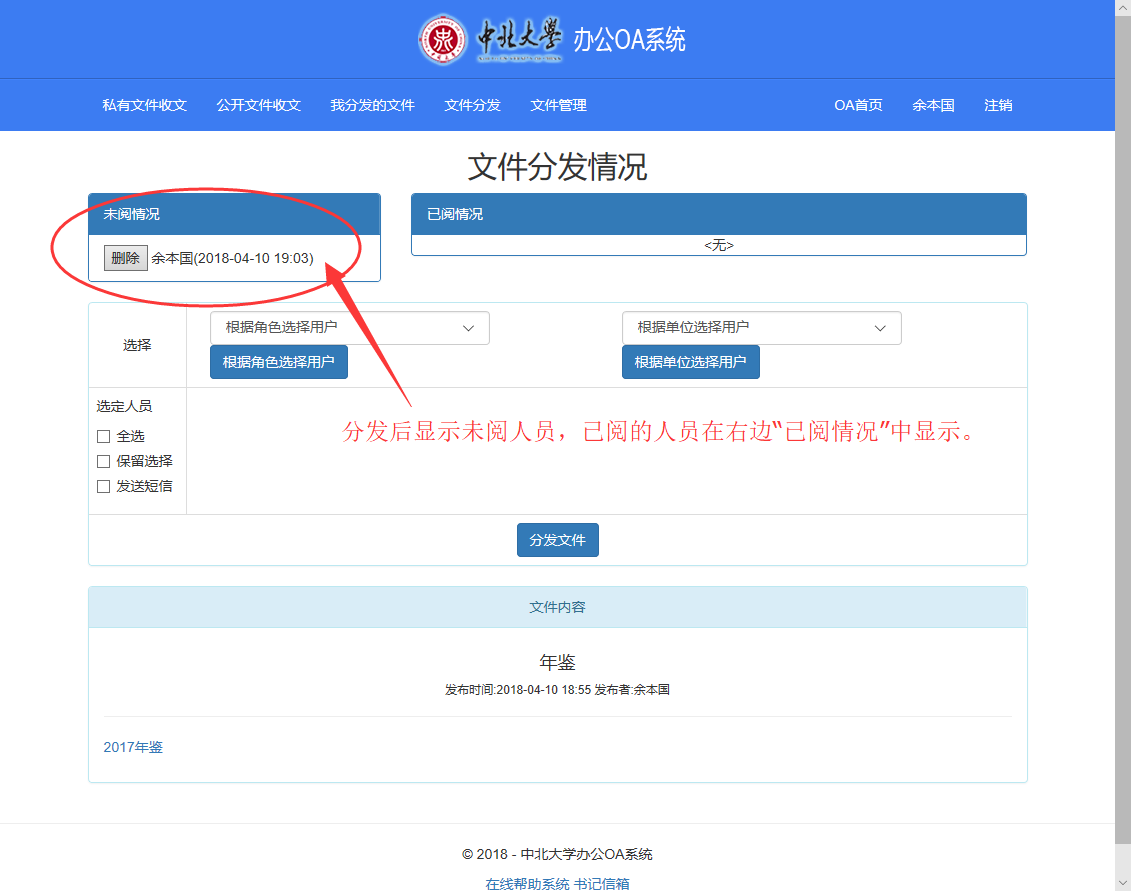The height and width of the screenshot is (891, 1131).
Task: Open 私有文件收文 menu item
Action: (x=144, y=105)
